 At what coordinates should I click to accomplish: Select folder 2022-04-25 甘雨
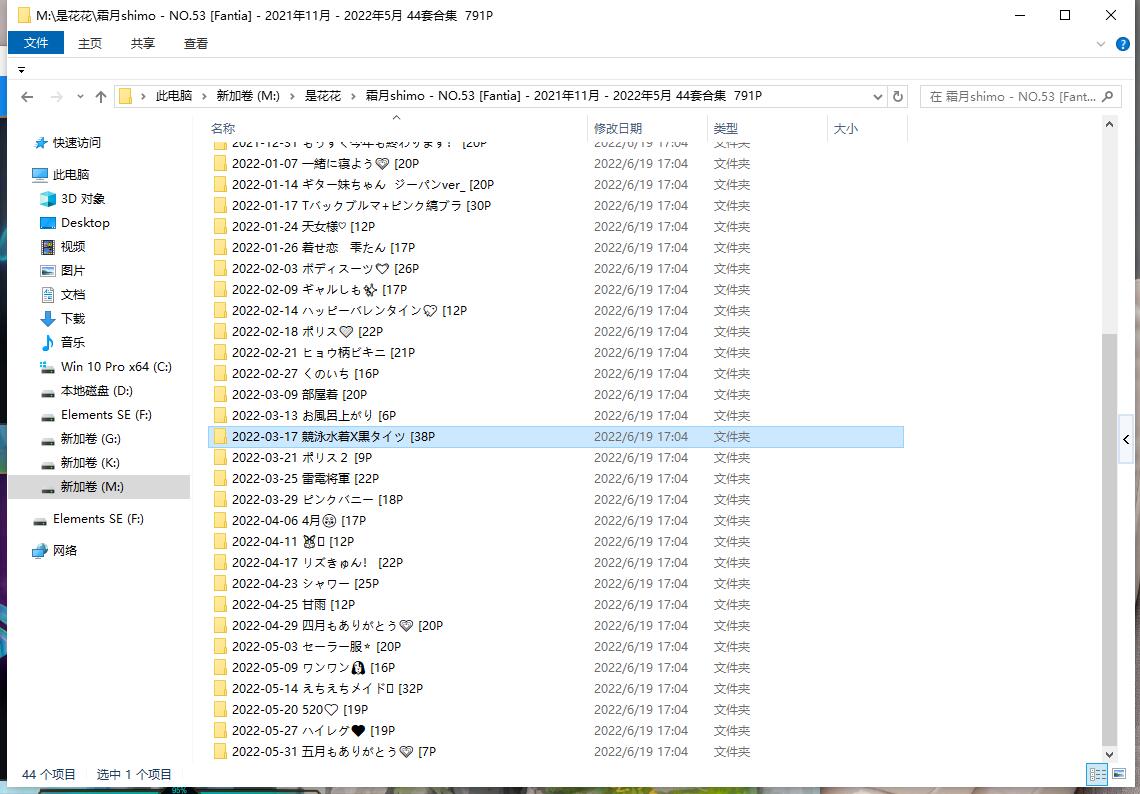[292, 605]
